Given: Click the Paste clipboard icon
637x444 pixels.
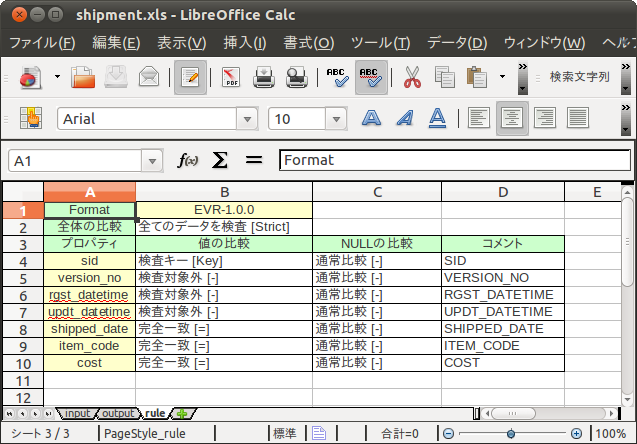Looking at the screenshot, I should pyautogui.click(x=477, y=77).
